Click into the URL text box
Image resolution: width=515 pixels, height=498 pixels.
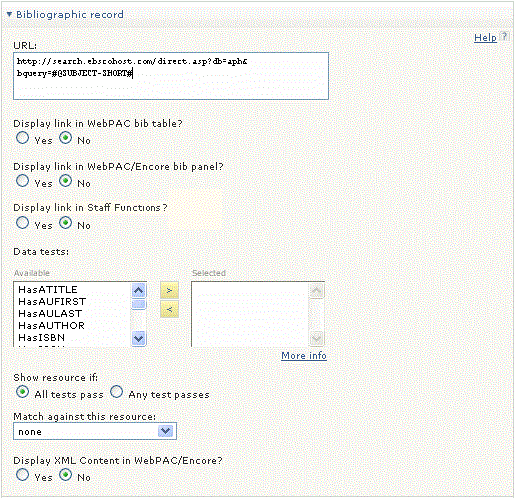tap(171, 76)
